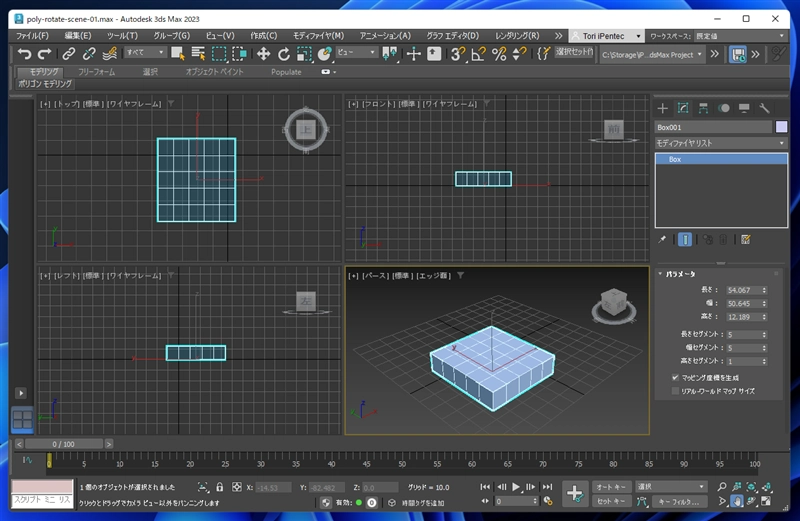Open Configure Modifier Sets icon
Image resolution: width=800 pixels, height=521 pixels.
pyautogui.click(x=745, y=239)
